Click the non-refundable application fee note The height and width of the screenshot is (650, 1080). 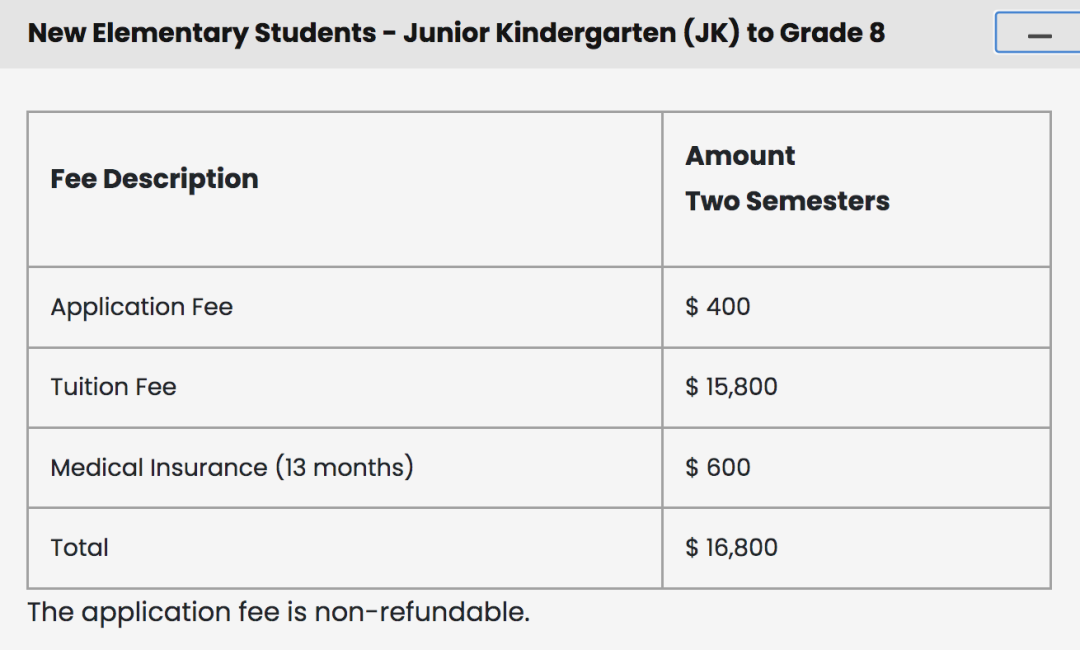[x=278, y=612]
